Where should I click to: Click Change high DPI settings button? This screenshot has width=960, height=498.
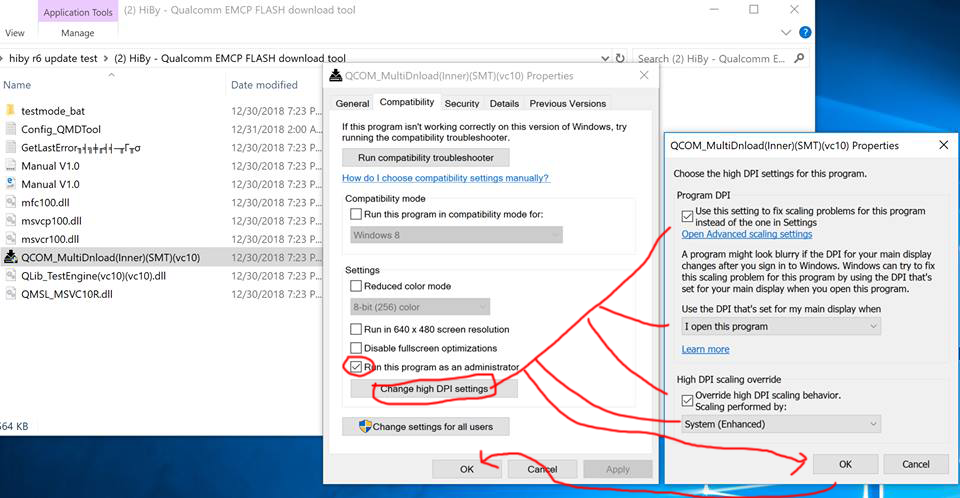point(434,388)
